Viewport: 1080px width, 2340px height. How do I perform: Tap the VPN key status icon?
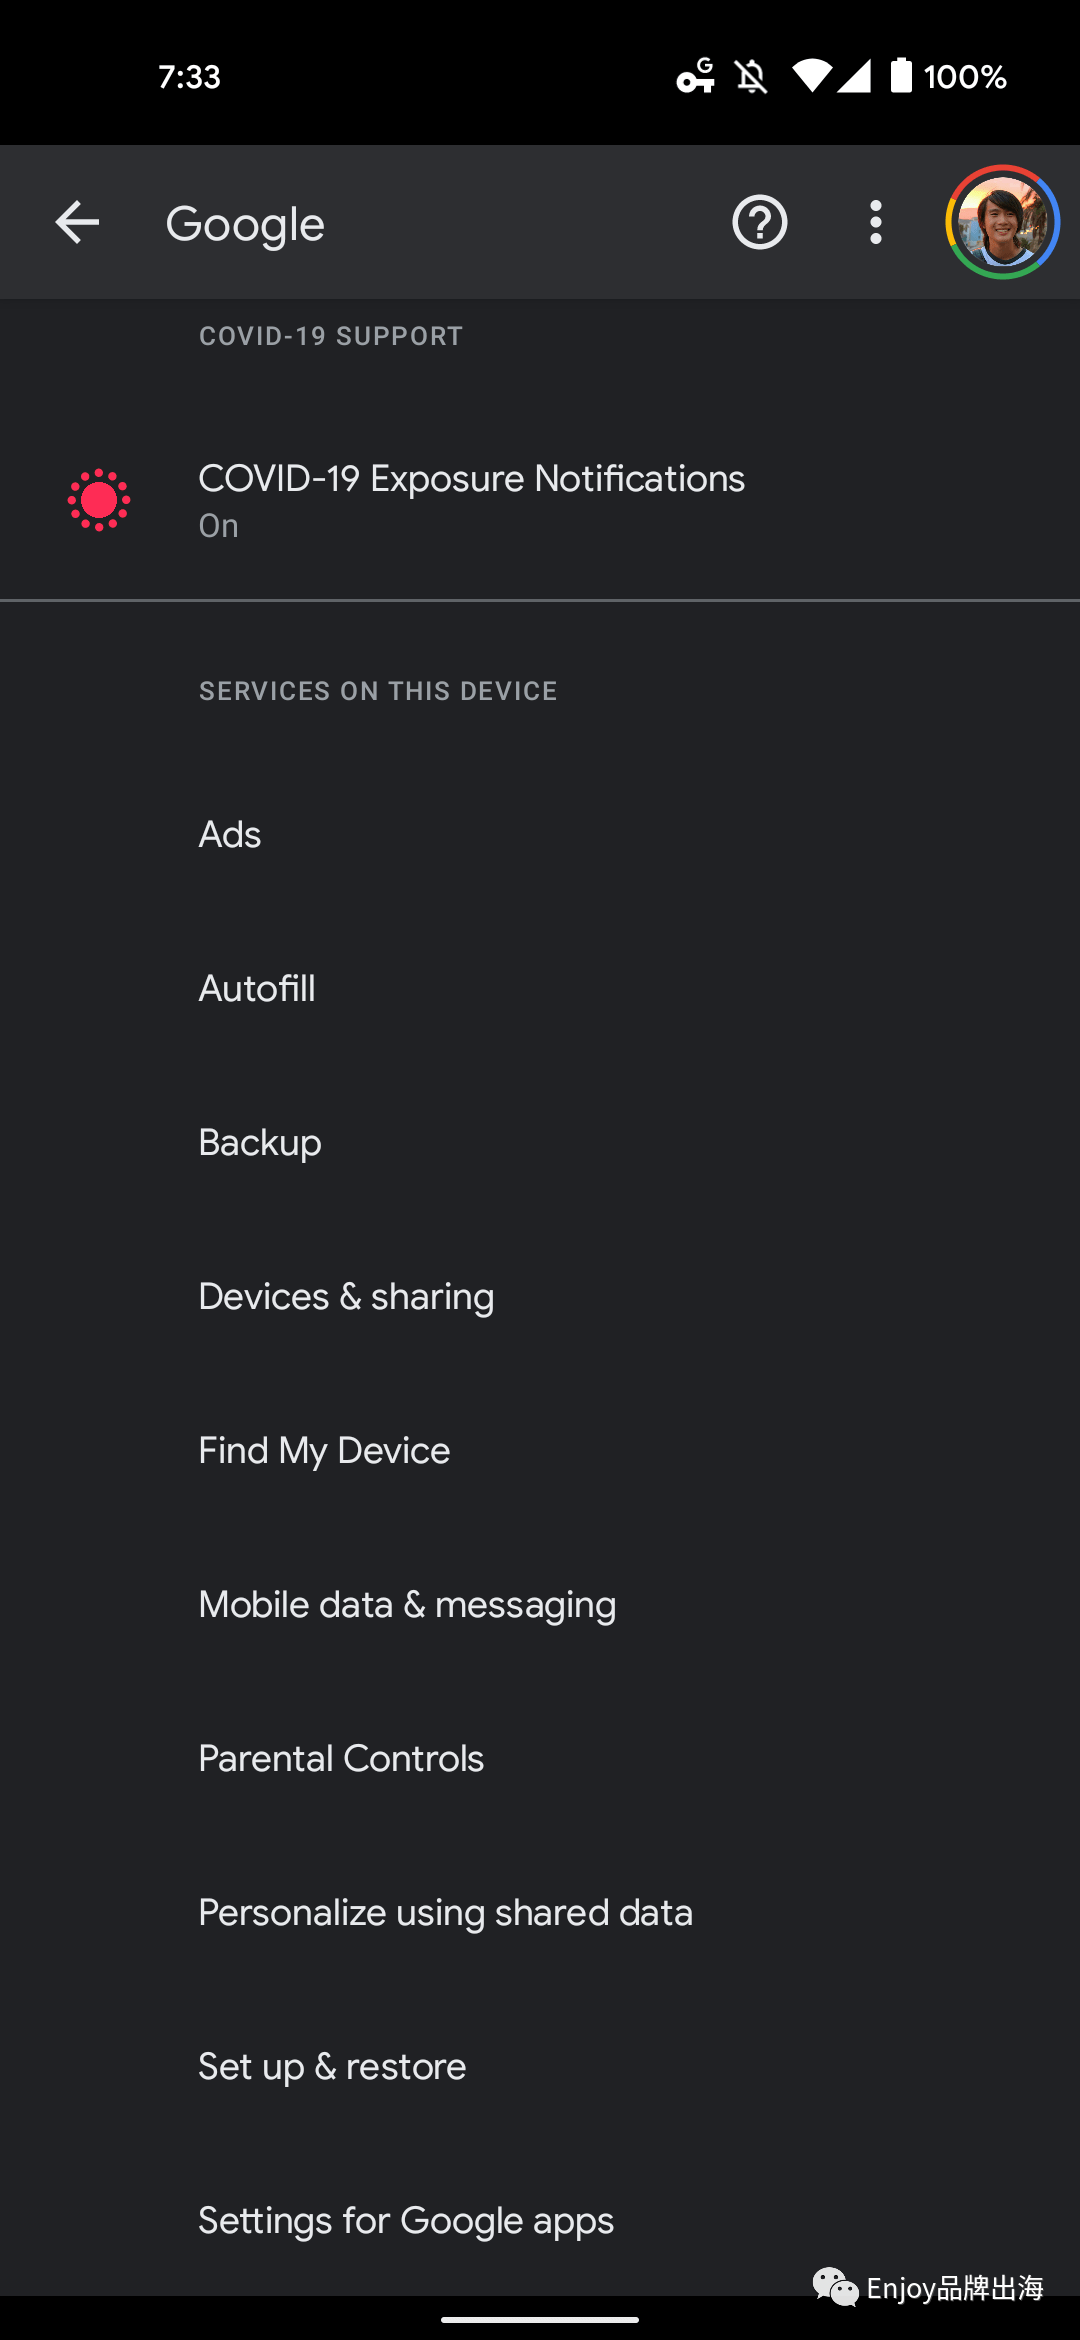[x=696, y=76]
